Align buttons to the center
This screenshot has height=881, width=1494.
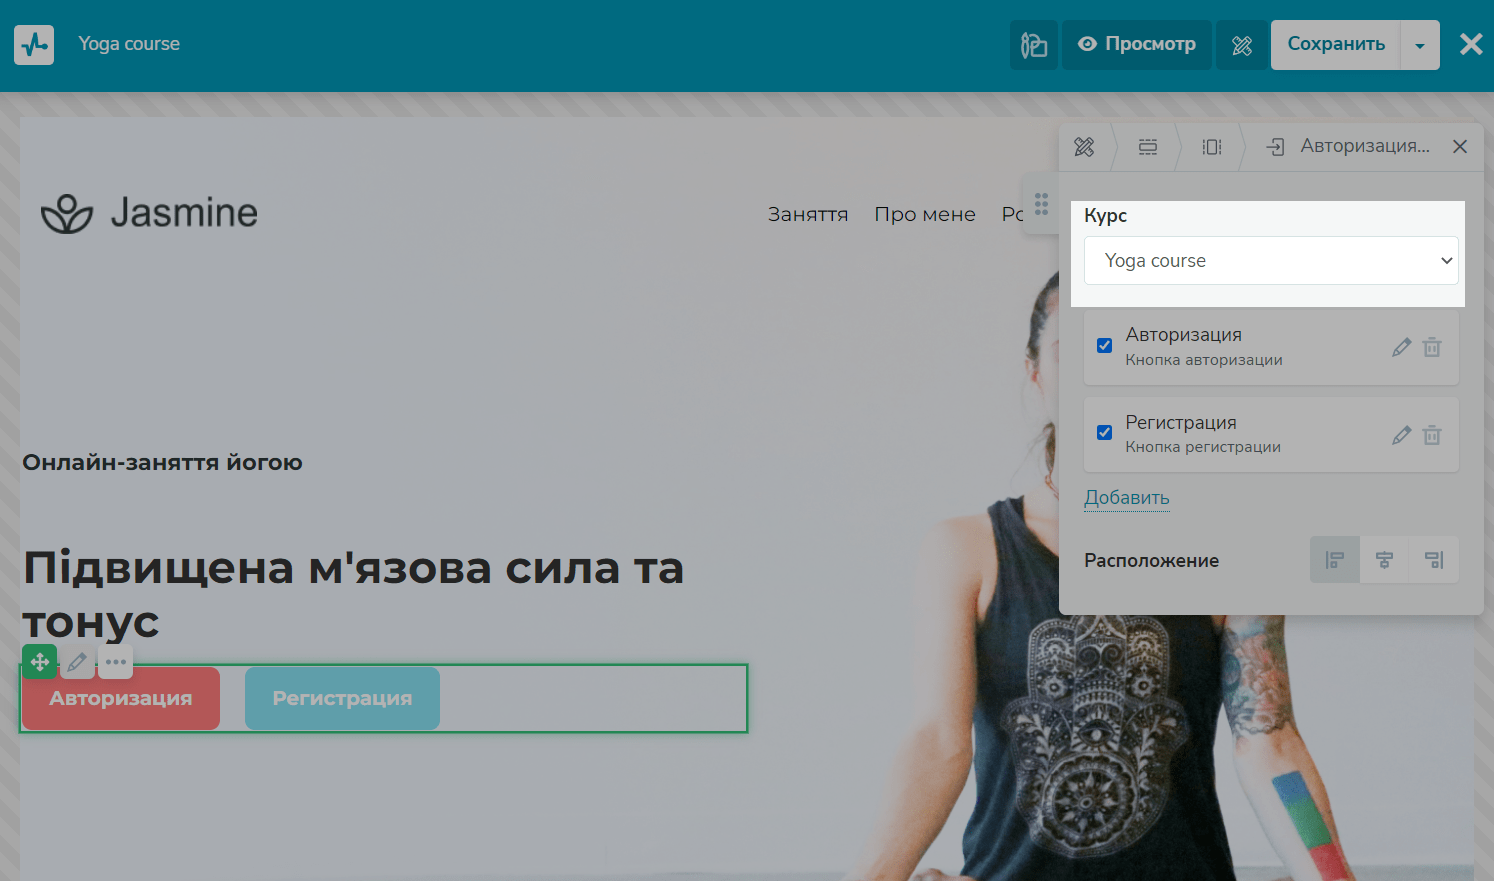pos(1384,560)
